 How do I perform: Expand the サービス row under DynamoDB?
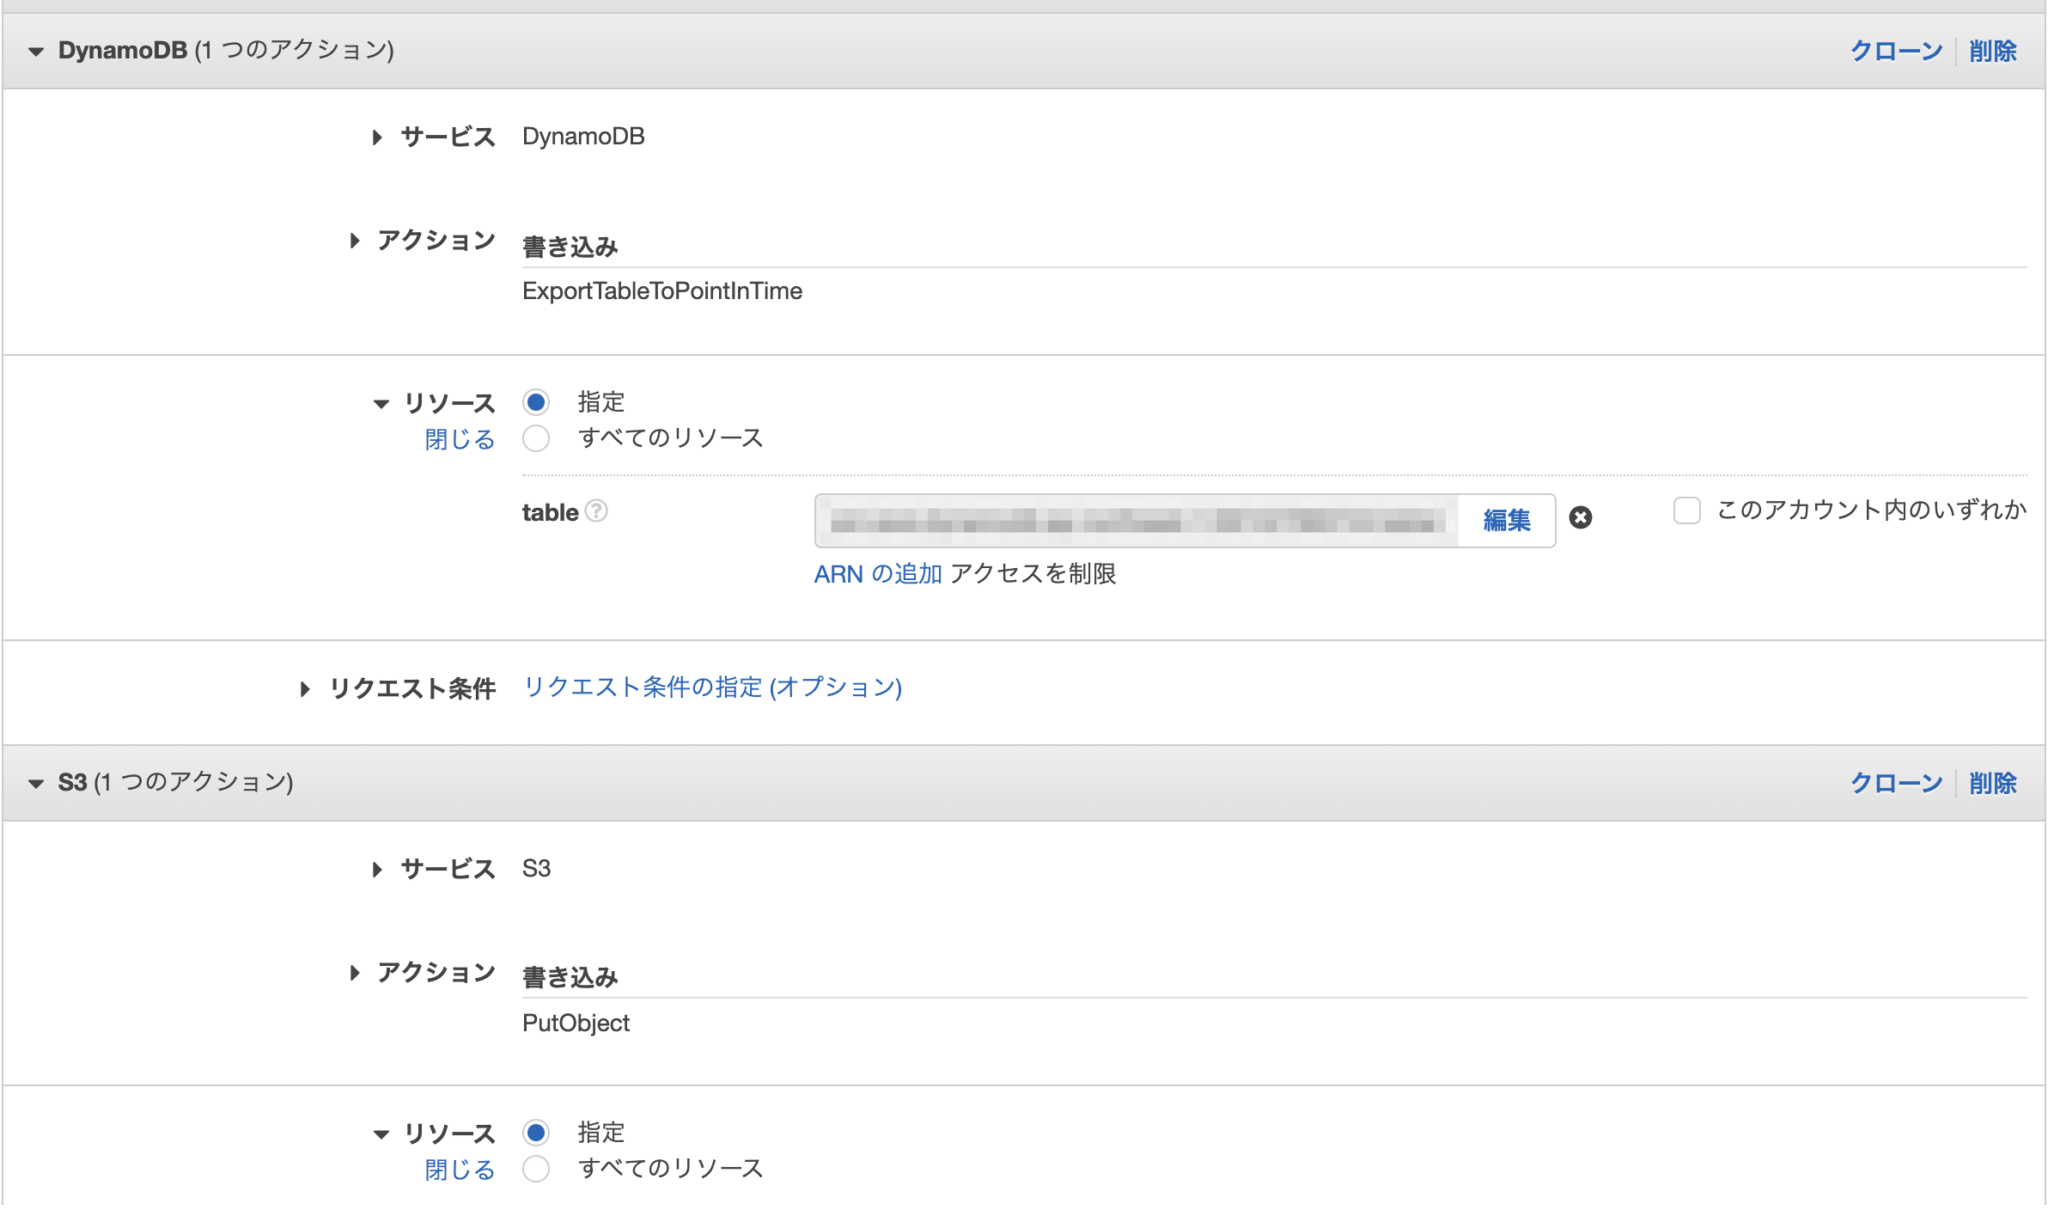click(x=378, y=137)
